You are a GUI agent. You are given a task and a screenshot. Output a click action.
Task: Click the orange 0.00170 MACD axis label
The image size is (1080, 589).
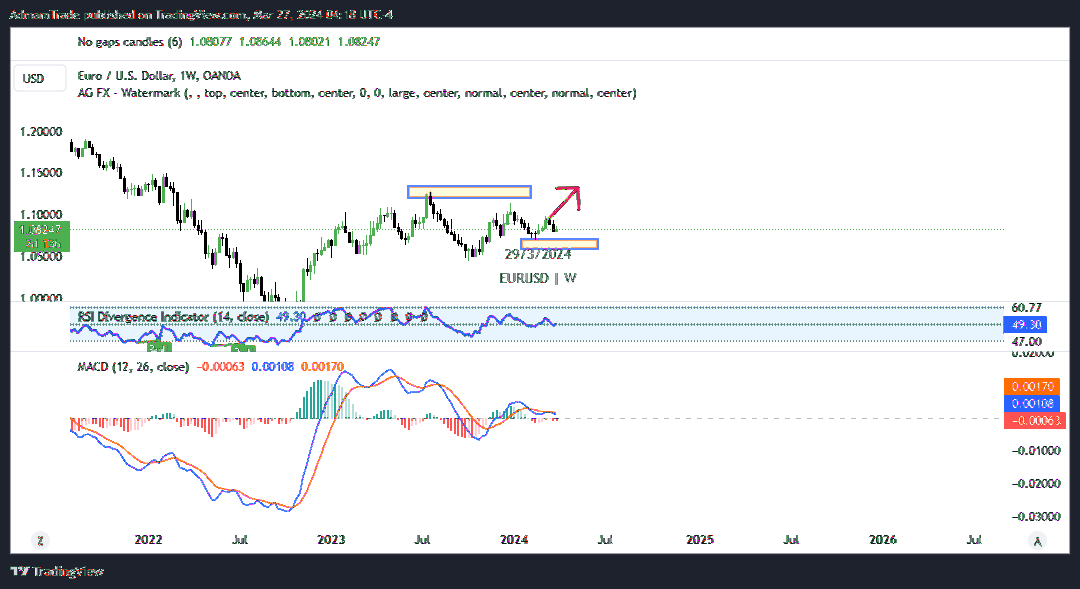pos(1032,386)
